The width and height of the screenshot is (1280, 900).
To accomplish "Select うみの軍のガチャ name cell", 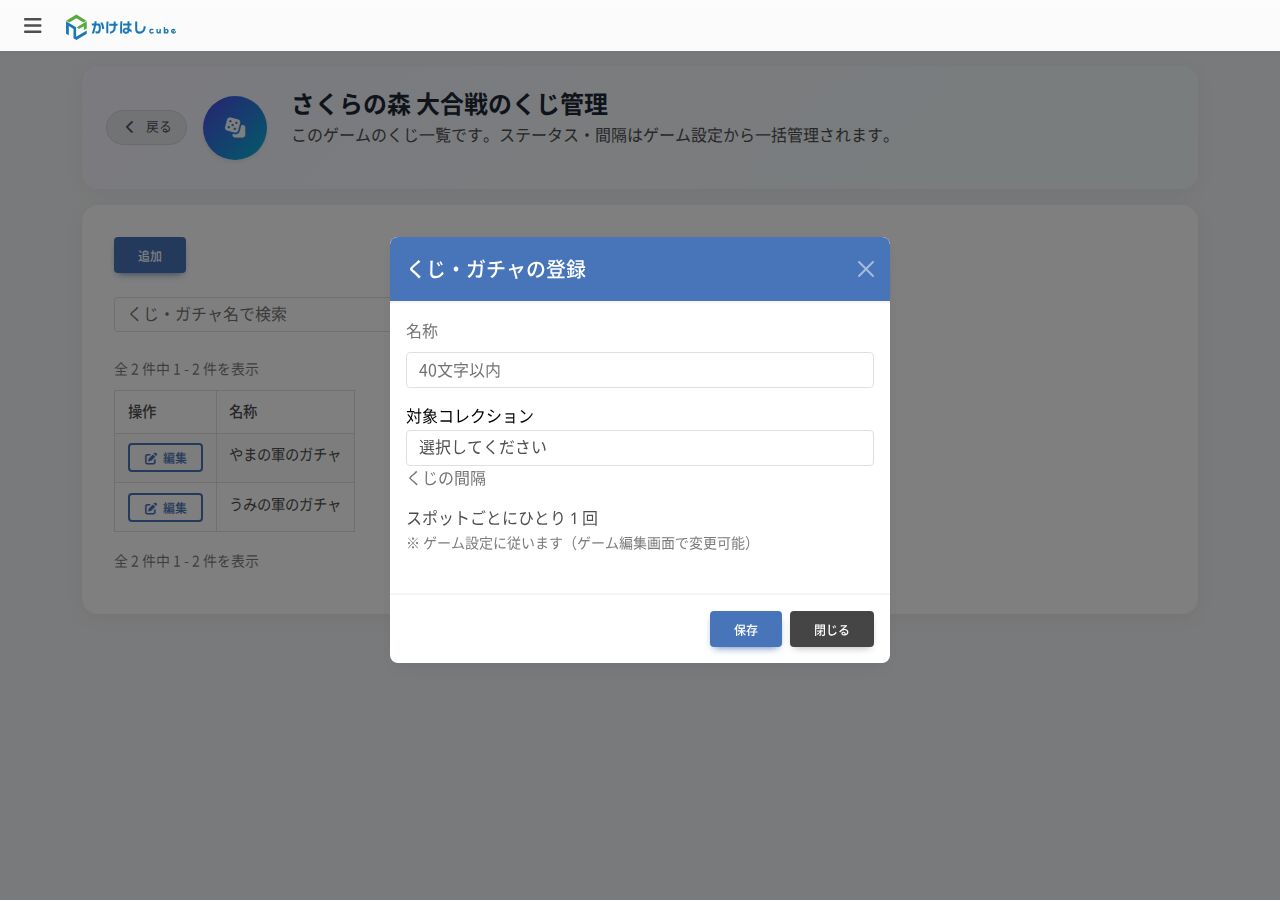I will pyautogui.click(x=285, y=507).
